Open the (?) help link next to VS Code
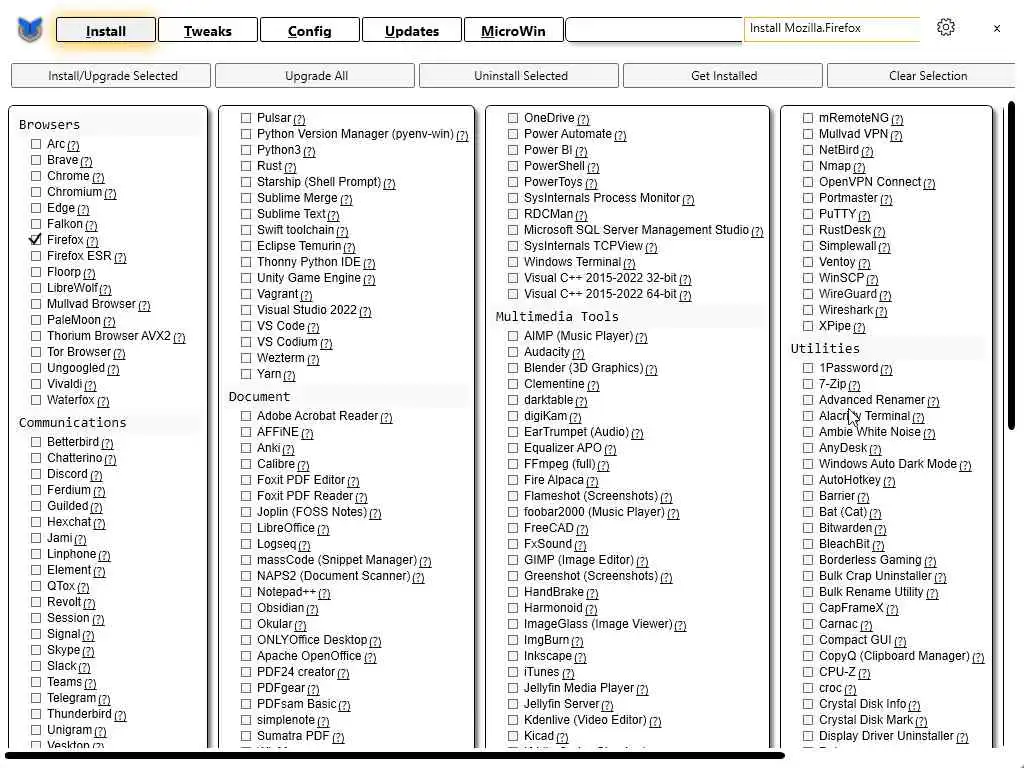Viewport: 1024px width, 768px height. [313, 327]
